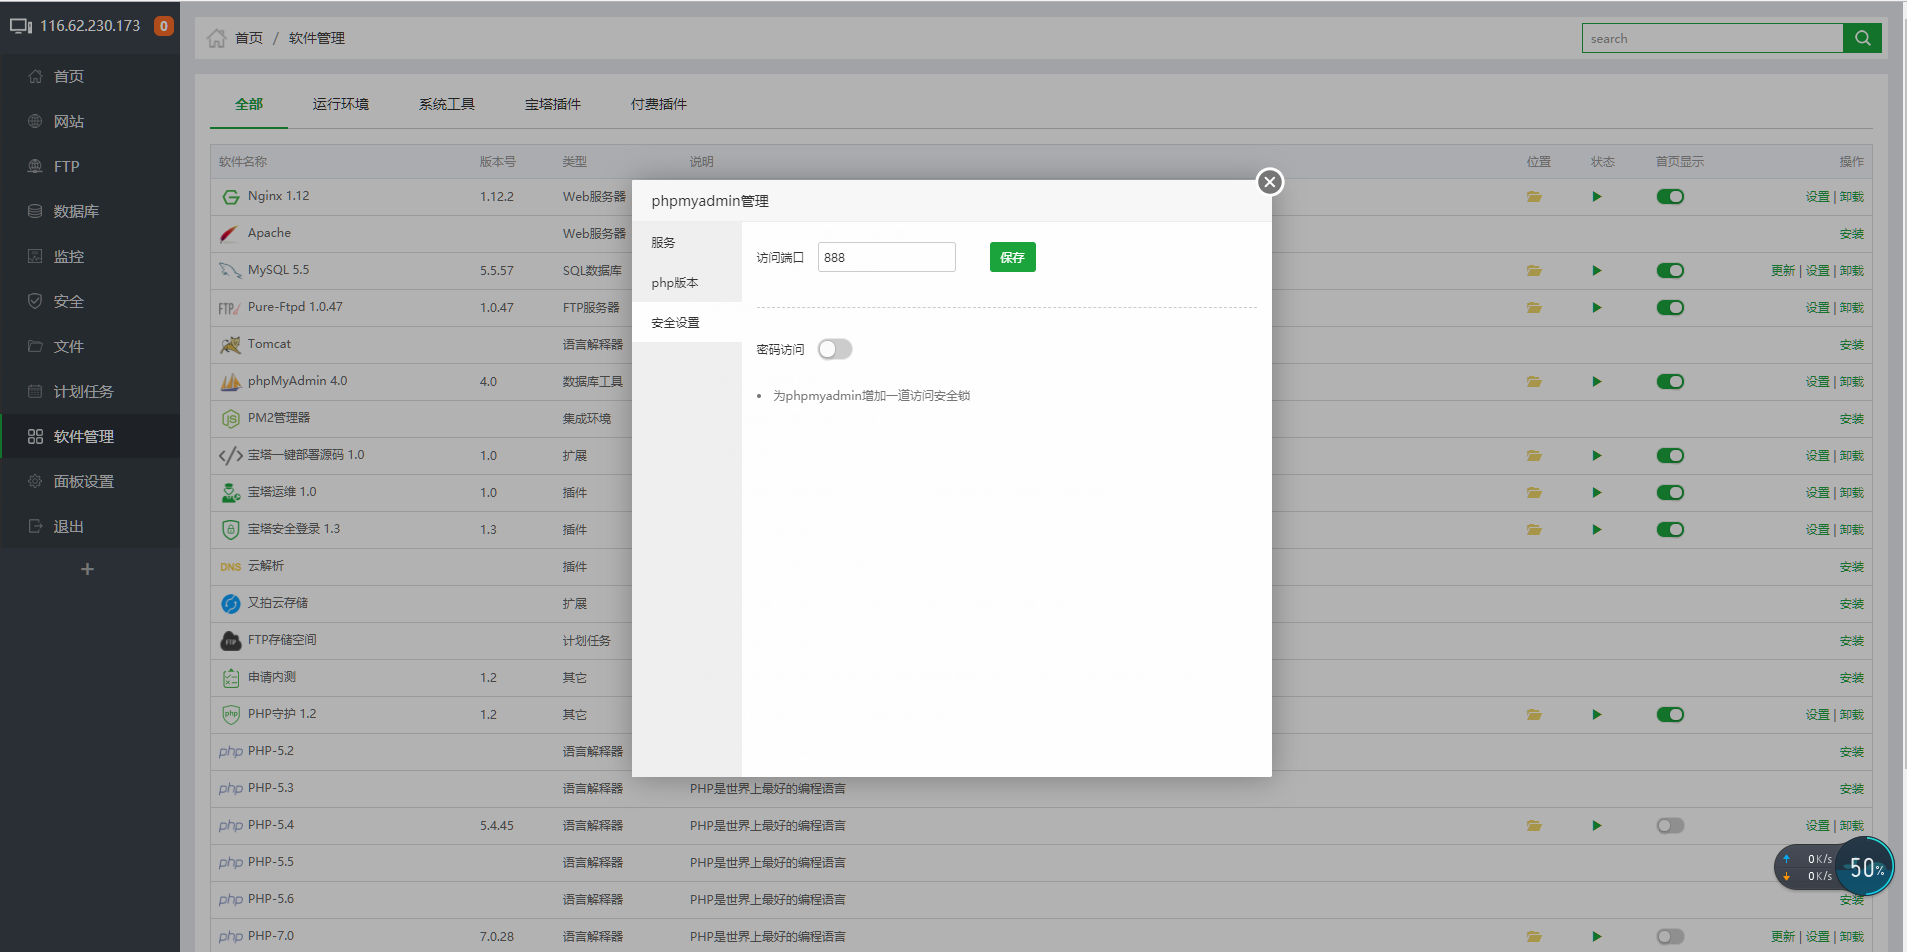This screenshot has width=1907, height=952.
Task: Click the + icon below the sidebar menu
Action: pos(88,568)
